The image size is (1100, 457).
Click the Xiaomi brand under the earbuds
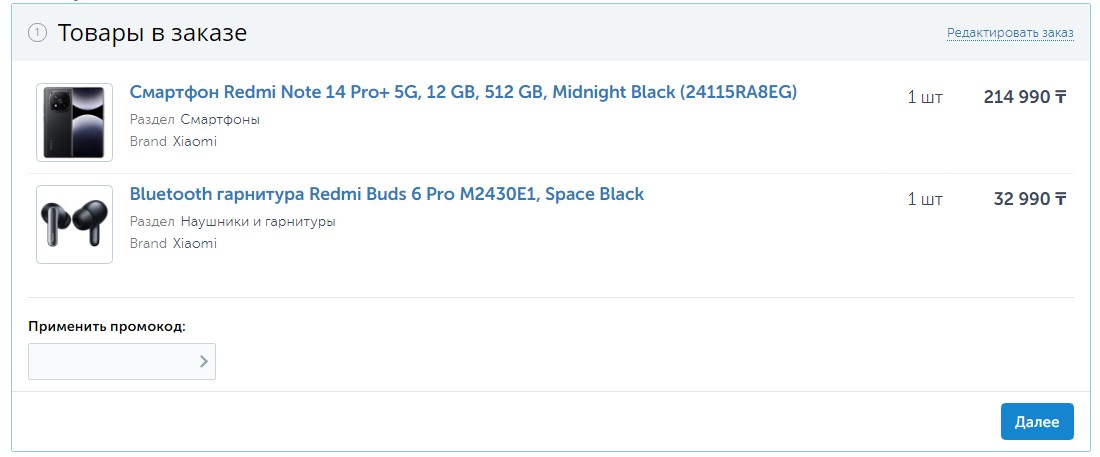point(194,243)
